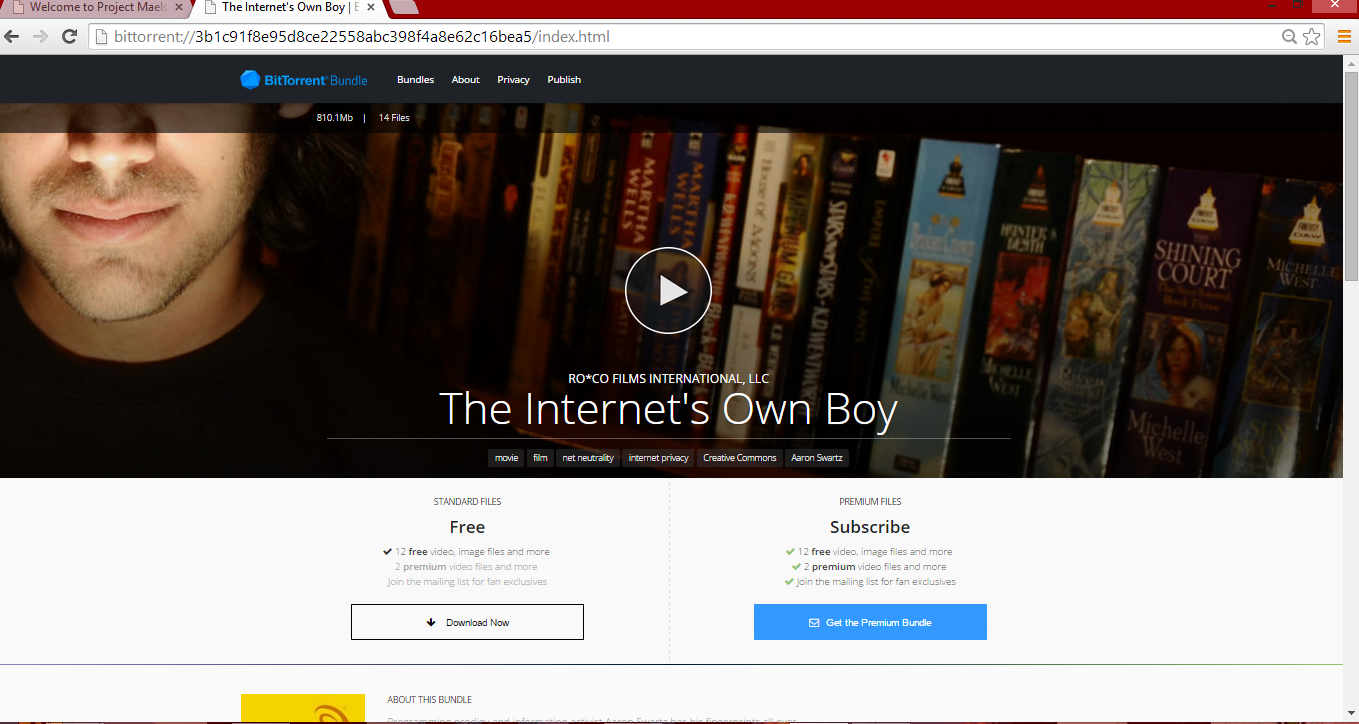This screenshot has height=724, width=1359.
Task: Click the internet privacy tag
Action: tap(658, 458)
